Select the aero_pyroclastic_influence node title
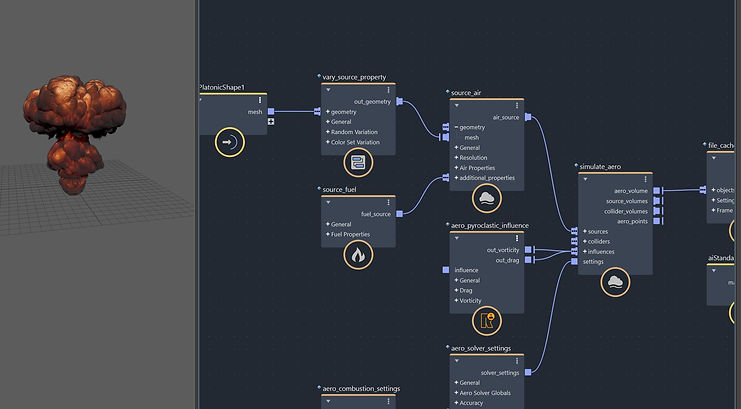741x409 pixels. (490, 226)
